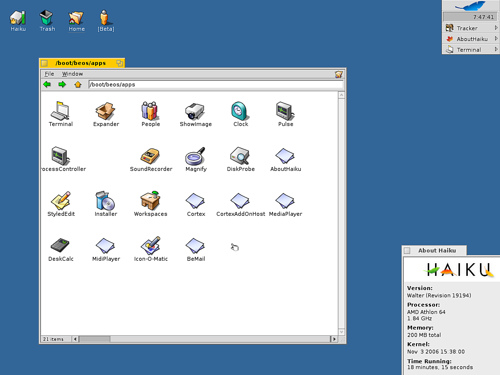The height and width of the screenshot is (375, 500).
Task: Click the SoundRecorder icon
Action: (150, 156)
